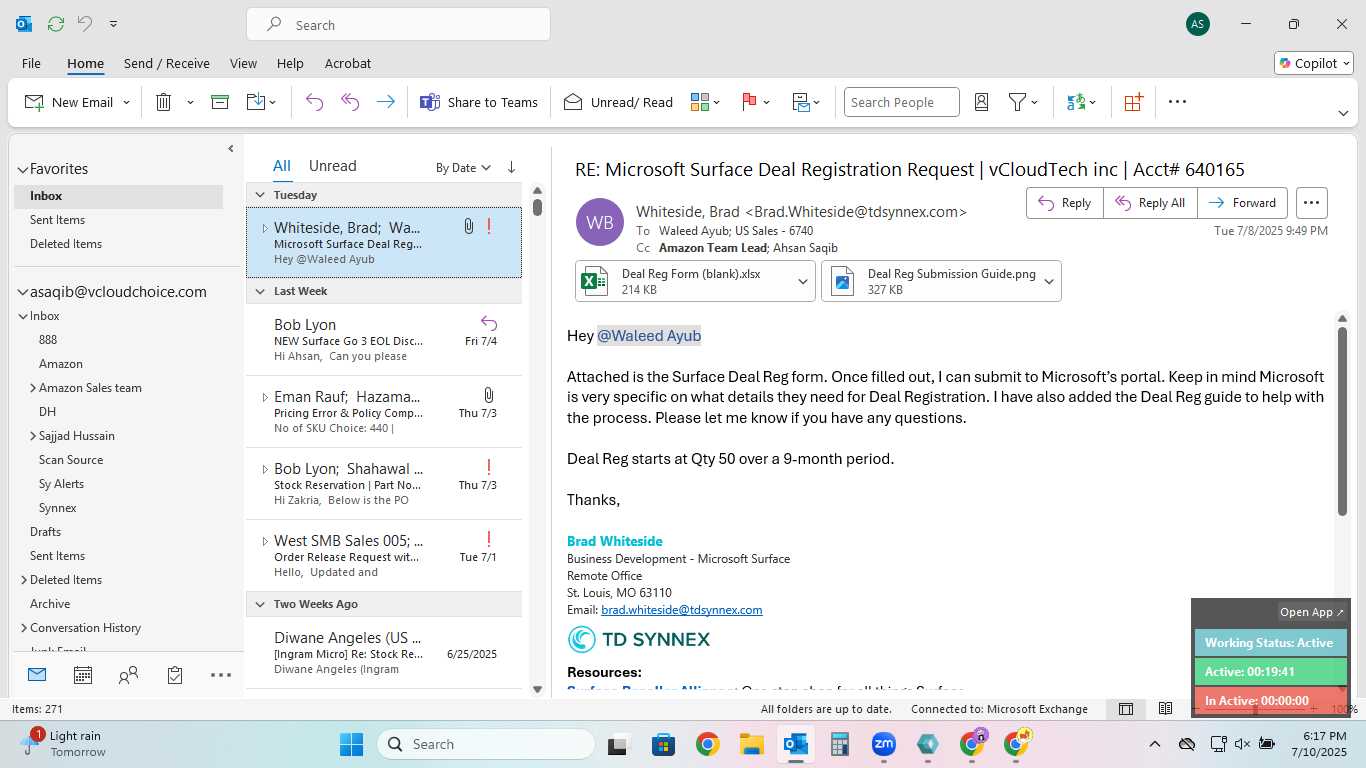1366x768 pixels.
Task: Click the Get Add-ins icon
Action: (x=1133, y=102)
